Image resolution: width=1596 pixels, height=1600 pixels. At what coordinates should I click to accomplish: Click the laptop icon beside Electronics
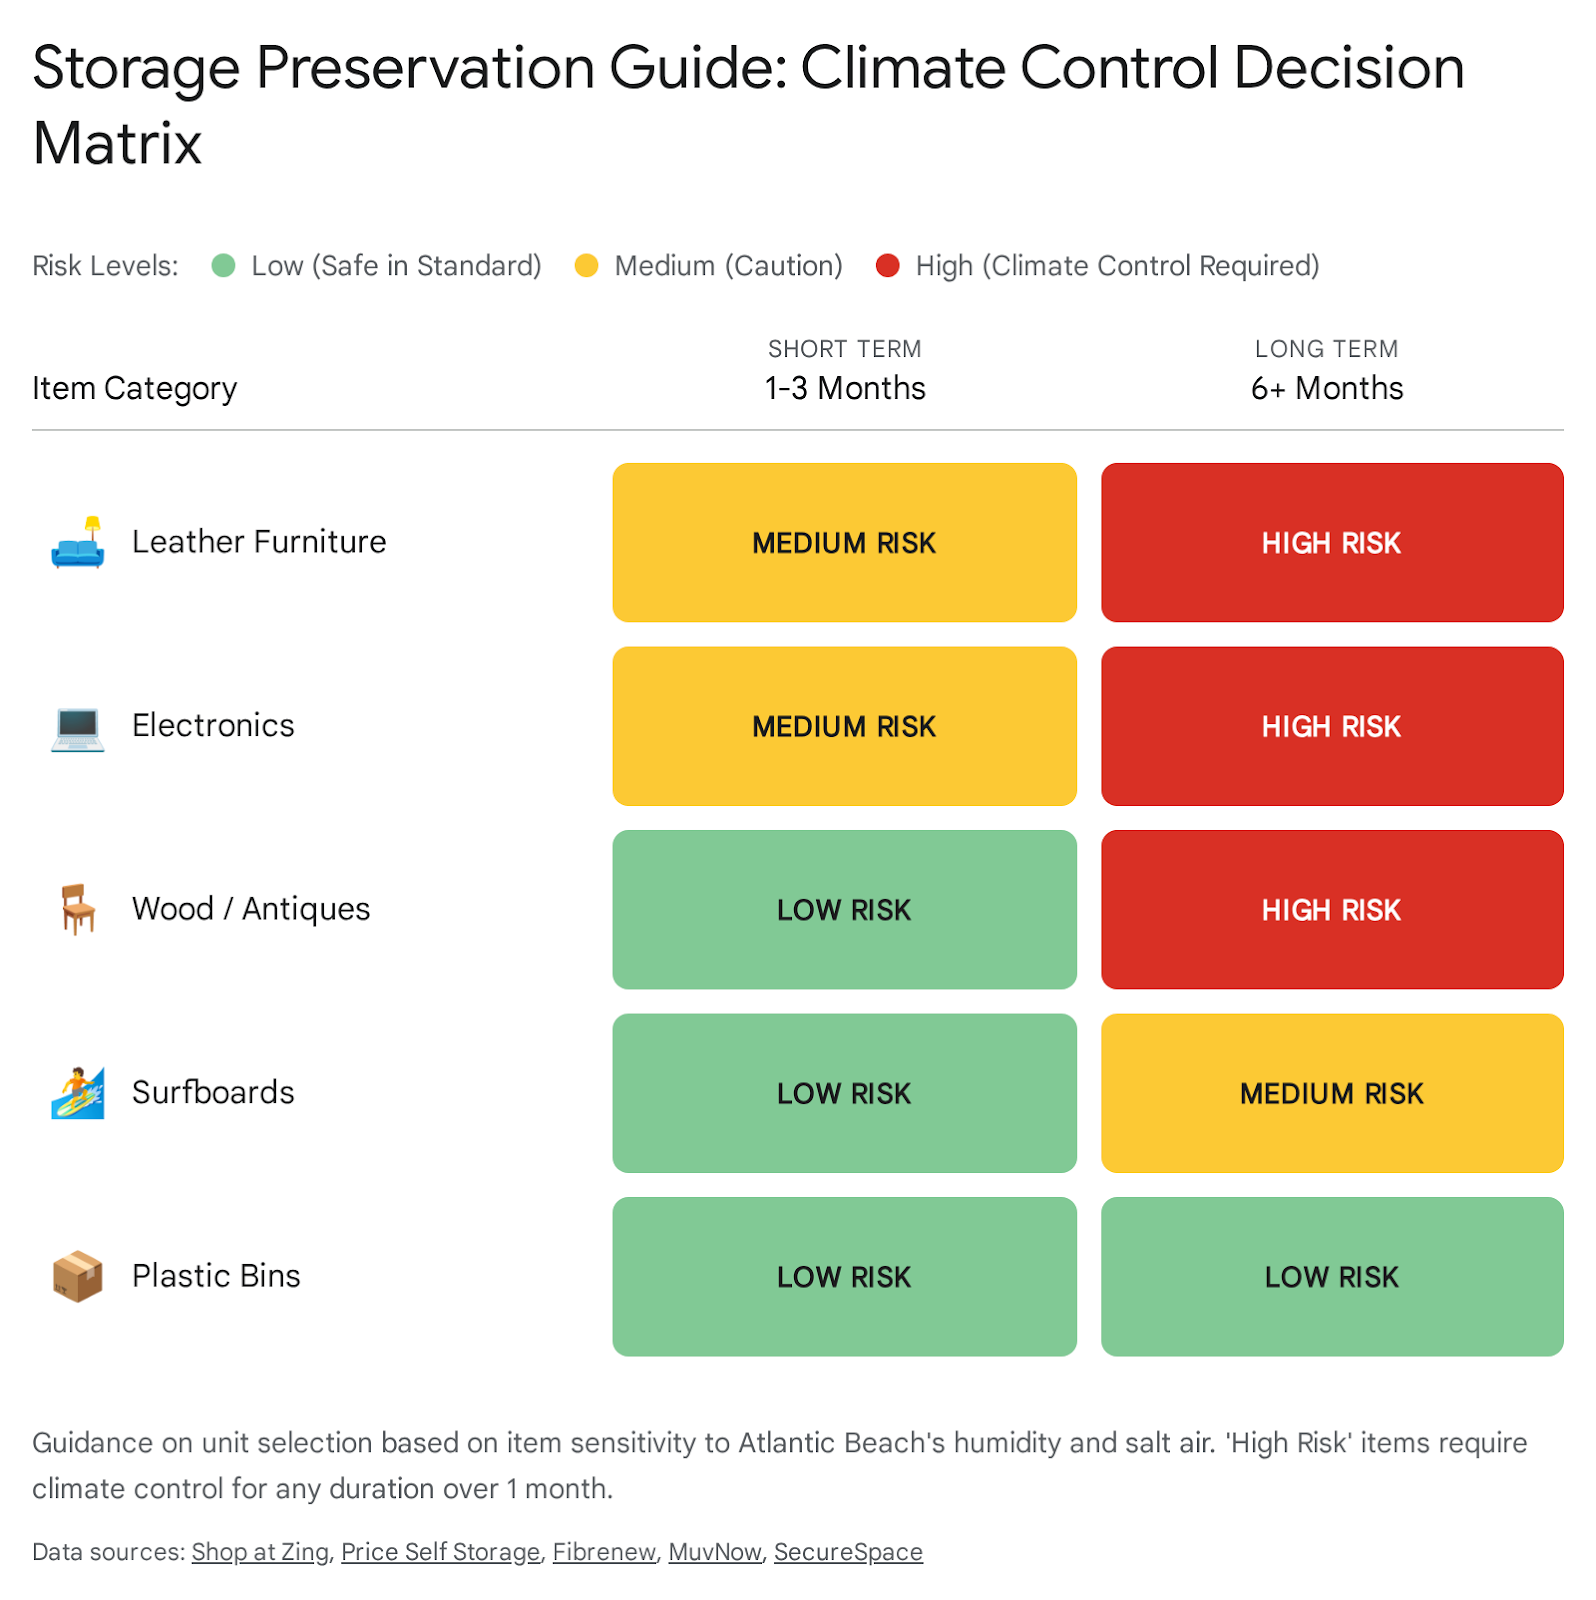click(78, 727)
